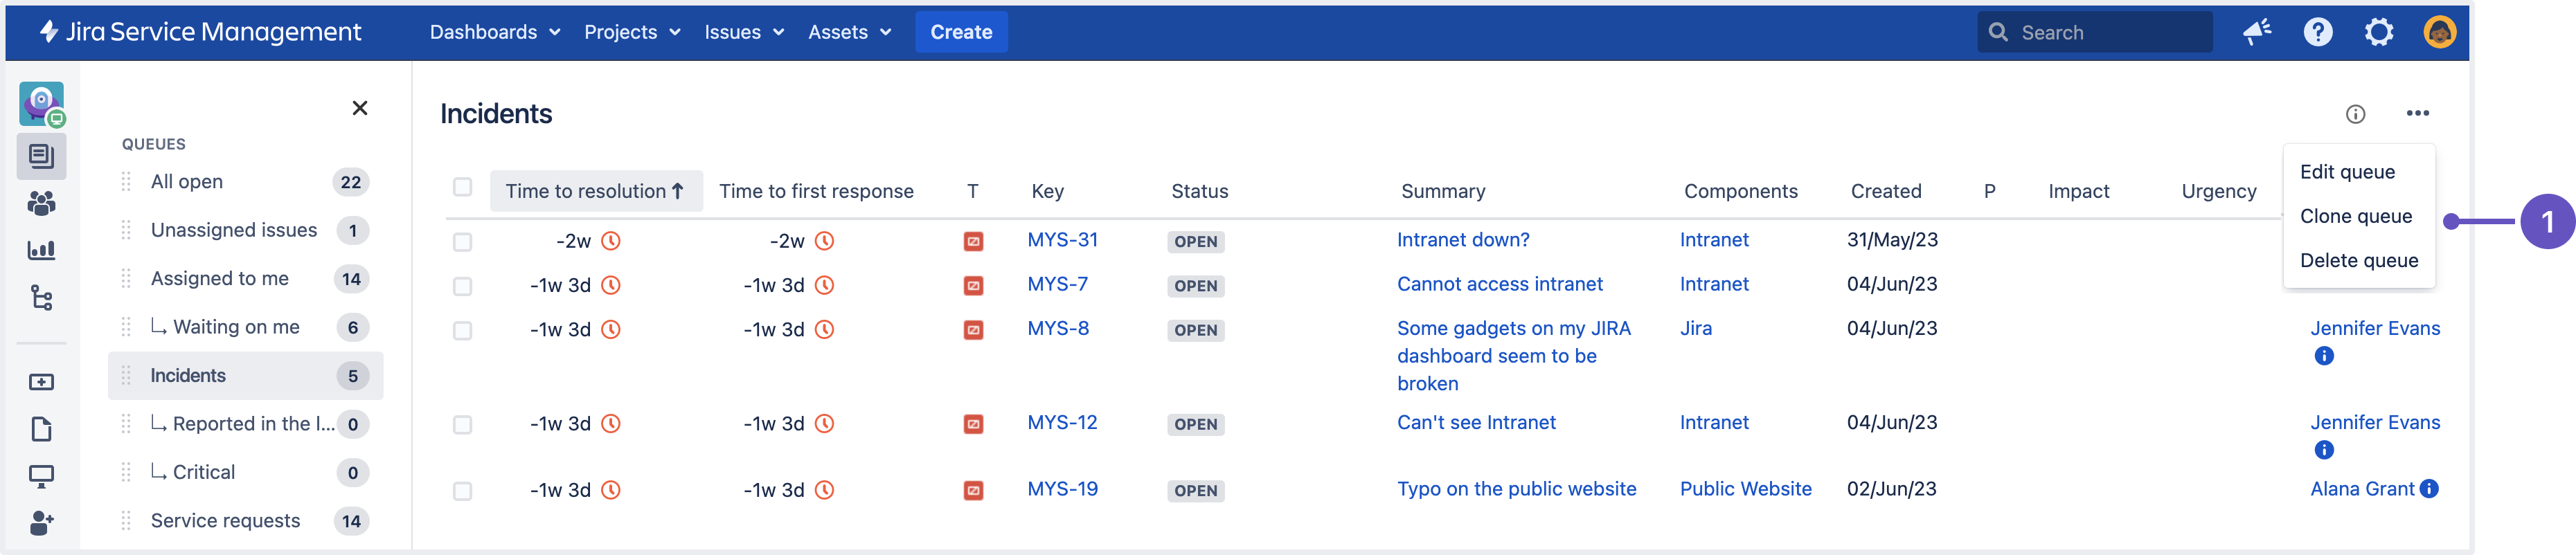This screenshot has width=2576, height=555.
Task: Expand the Dashboards dropdown
Action: tap(494, 33)
